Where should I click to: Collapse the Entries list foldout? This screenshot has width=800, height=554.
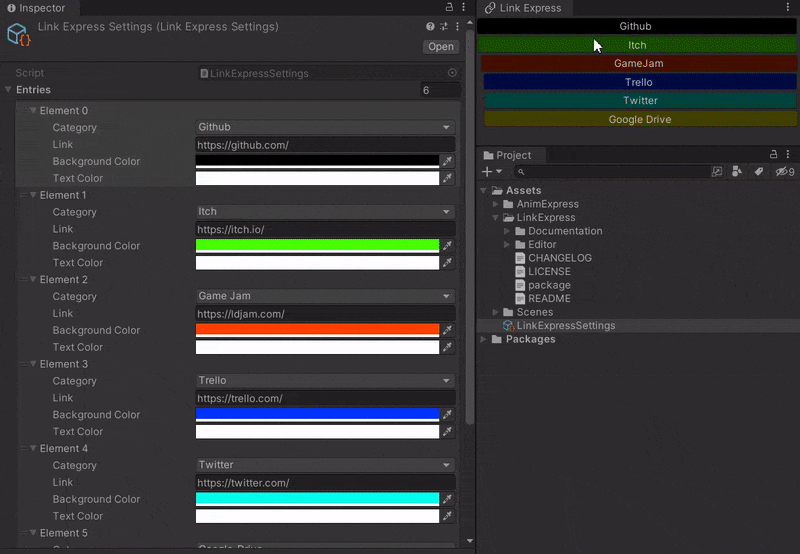tap(8, 89)
